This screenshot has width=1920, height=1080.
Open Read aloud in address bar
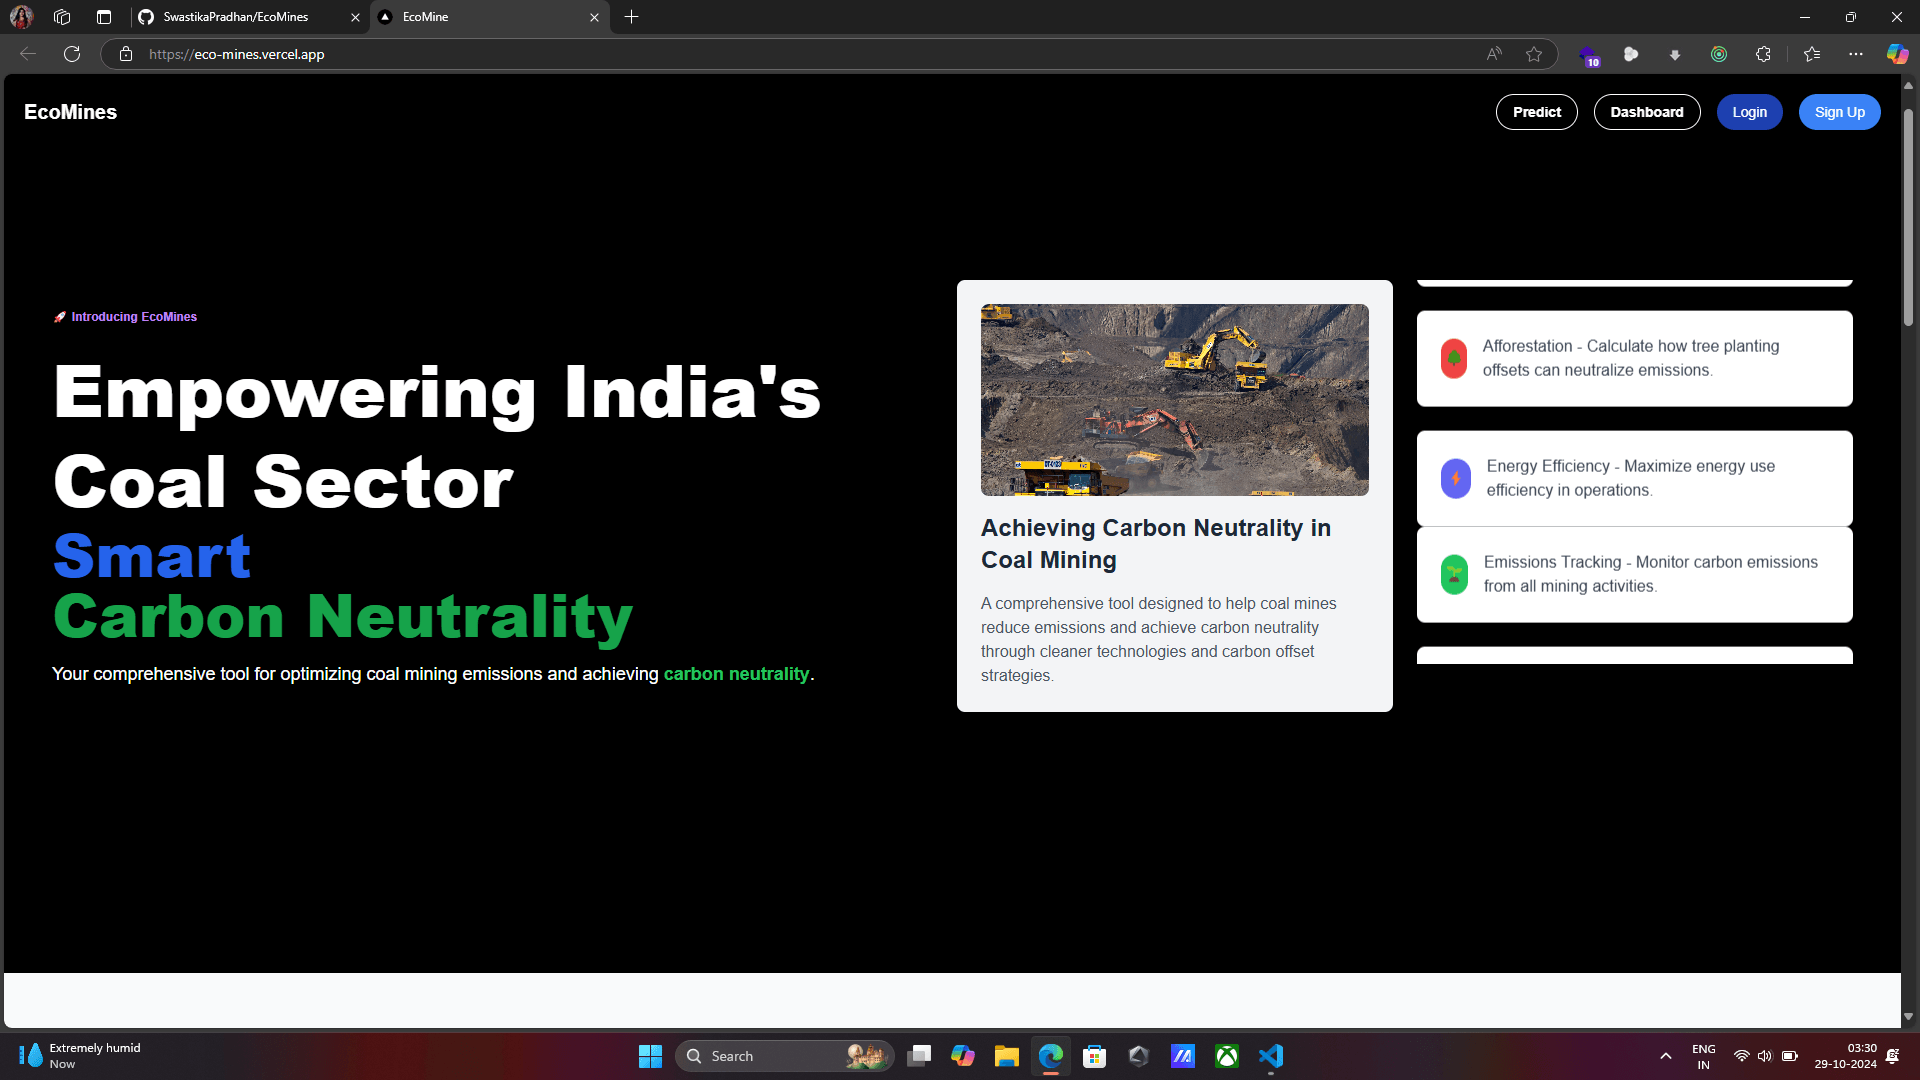coord(1494,54)
